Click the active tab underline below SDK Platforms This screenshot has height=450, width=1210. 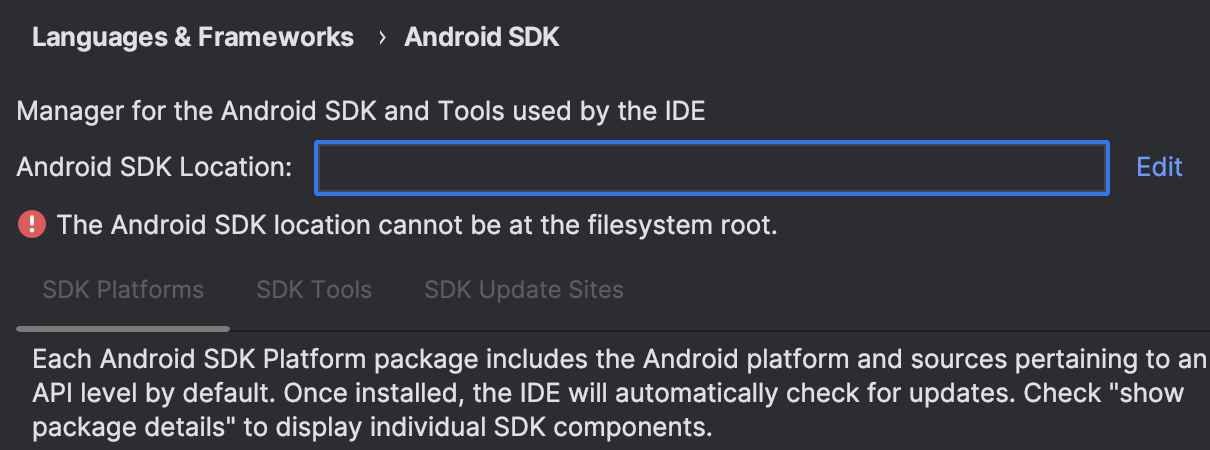123,328
